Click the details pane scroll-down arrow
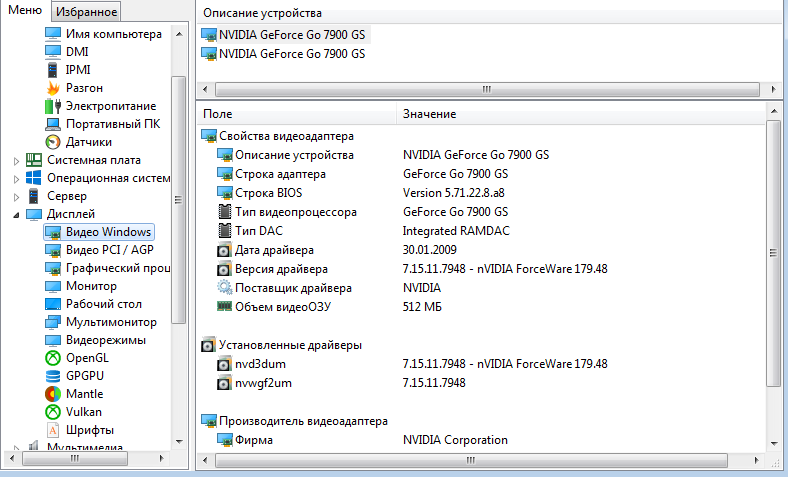Image resolution: width=788 pixels, height=477 pixels. [774, 444]
